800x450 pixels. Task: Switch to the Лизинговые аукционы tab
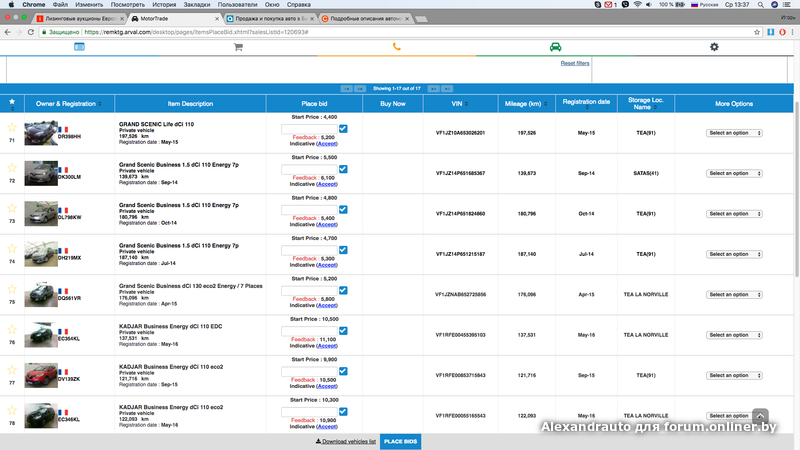tap(80, 18)
